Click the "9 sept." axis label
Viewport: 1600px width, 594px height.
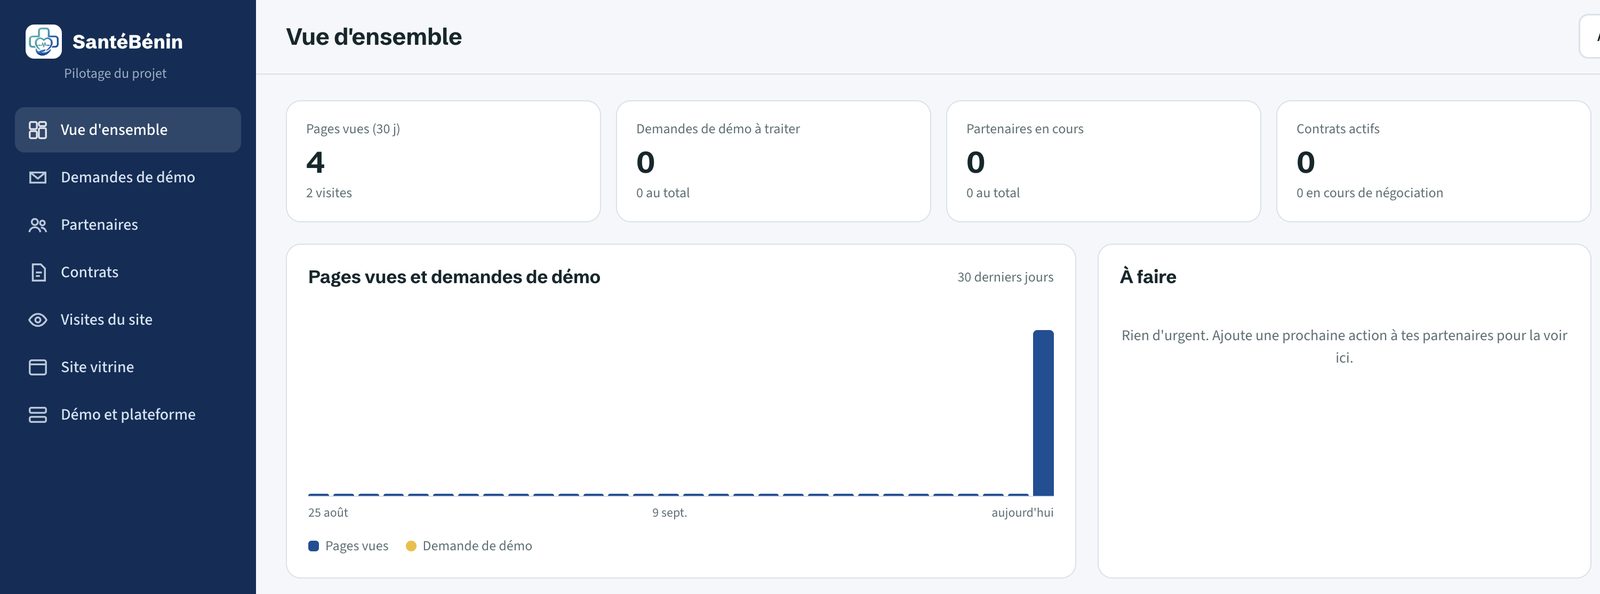point(670,513)
